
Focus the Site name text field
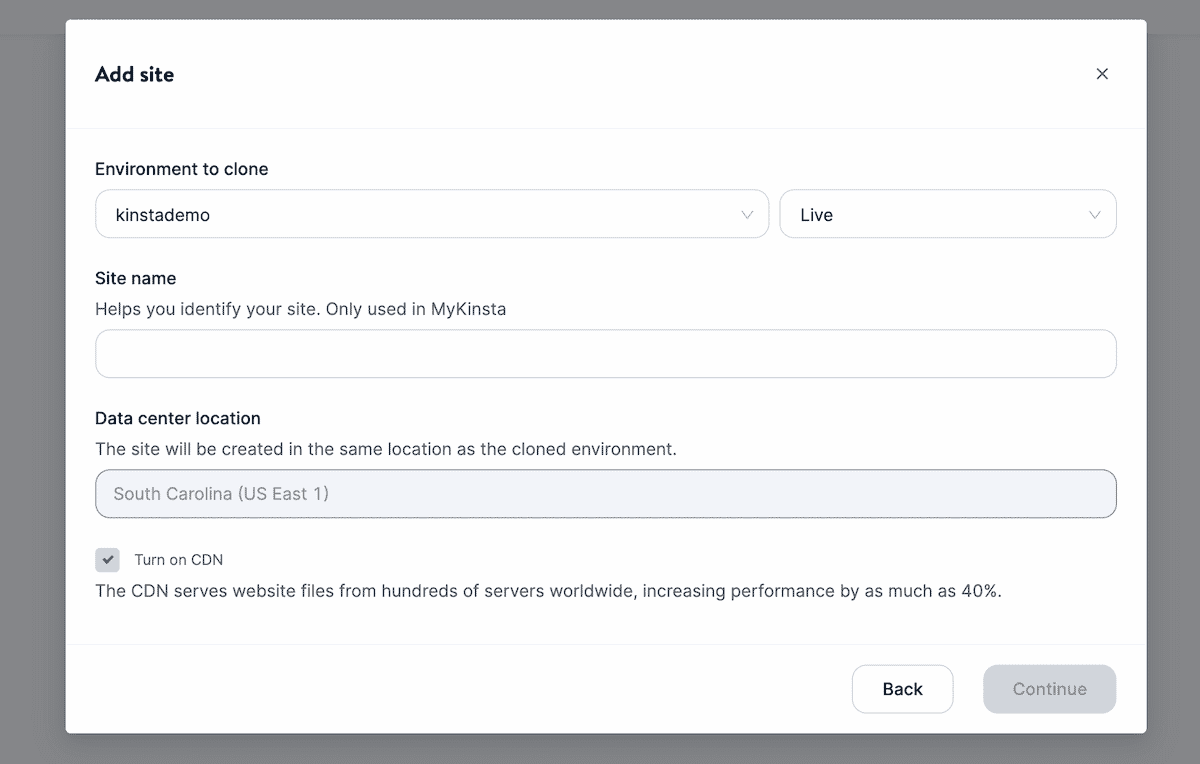click(x=605, y=354)
